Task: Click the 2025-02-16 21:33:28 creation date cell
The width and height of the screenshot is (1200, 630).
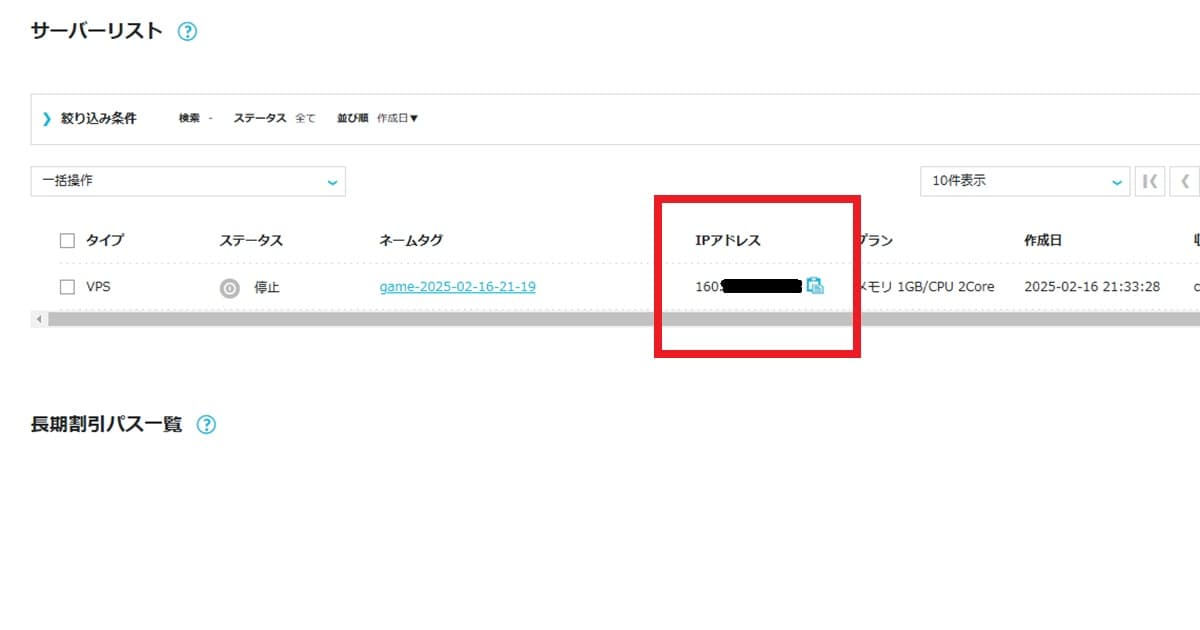Action: [x=1092, y=287]
